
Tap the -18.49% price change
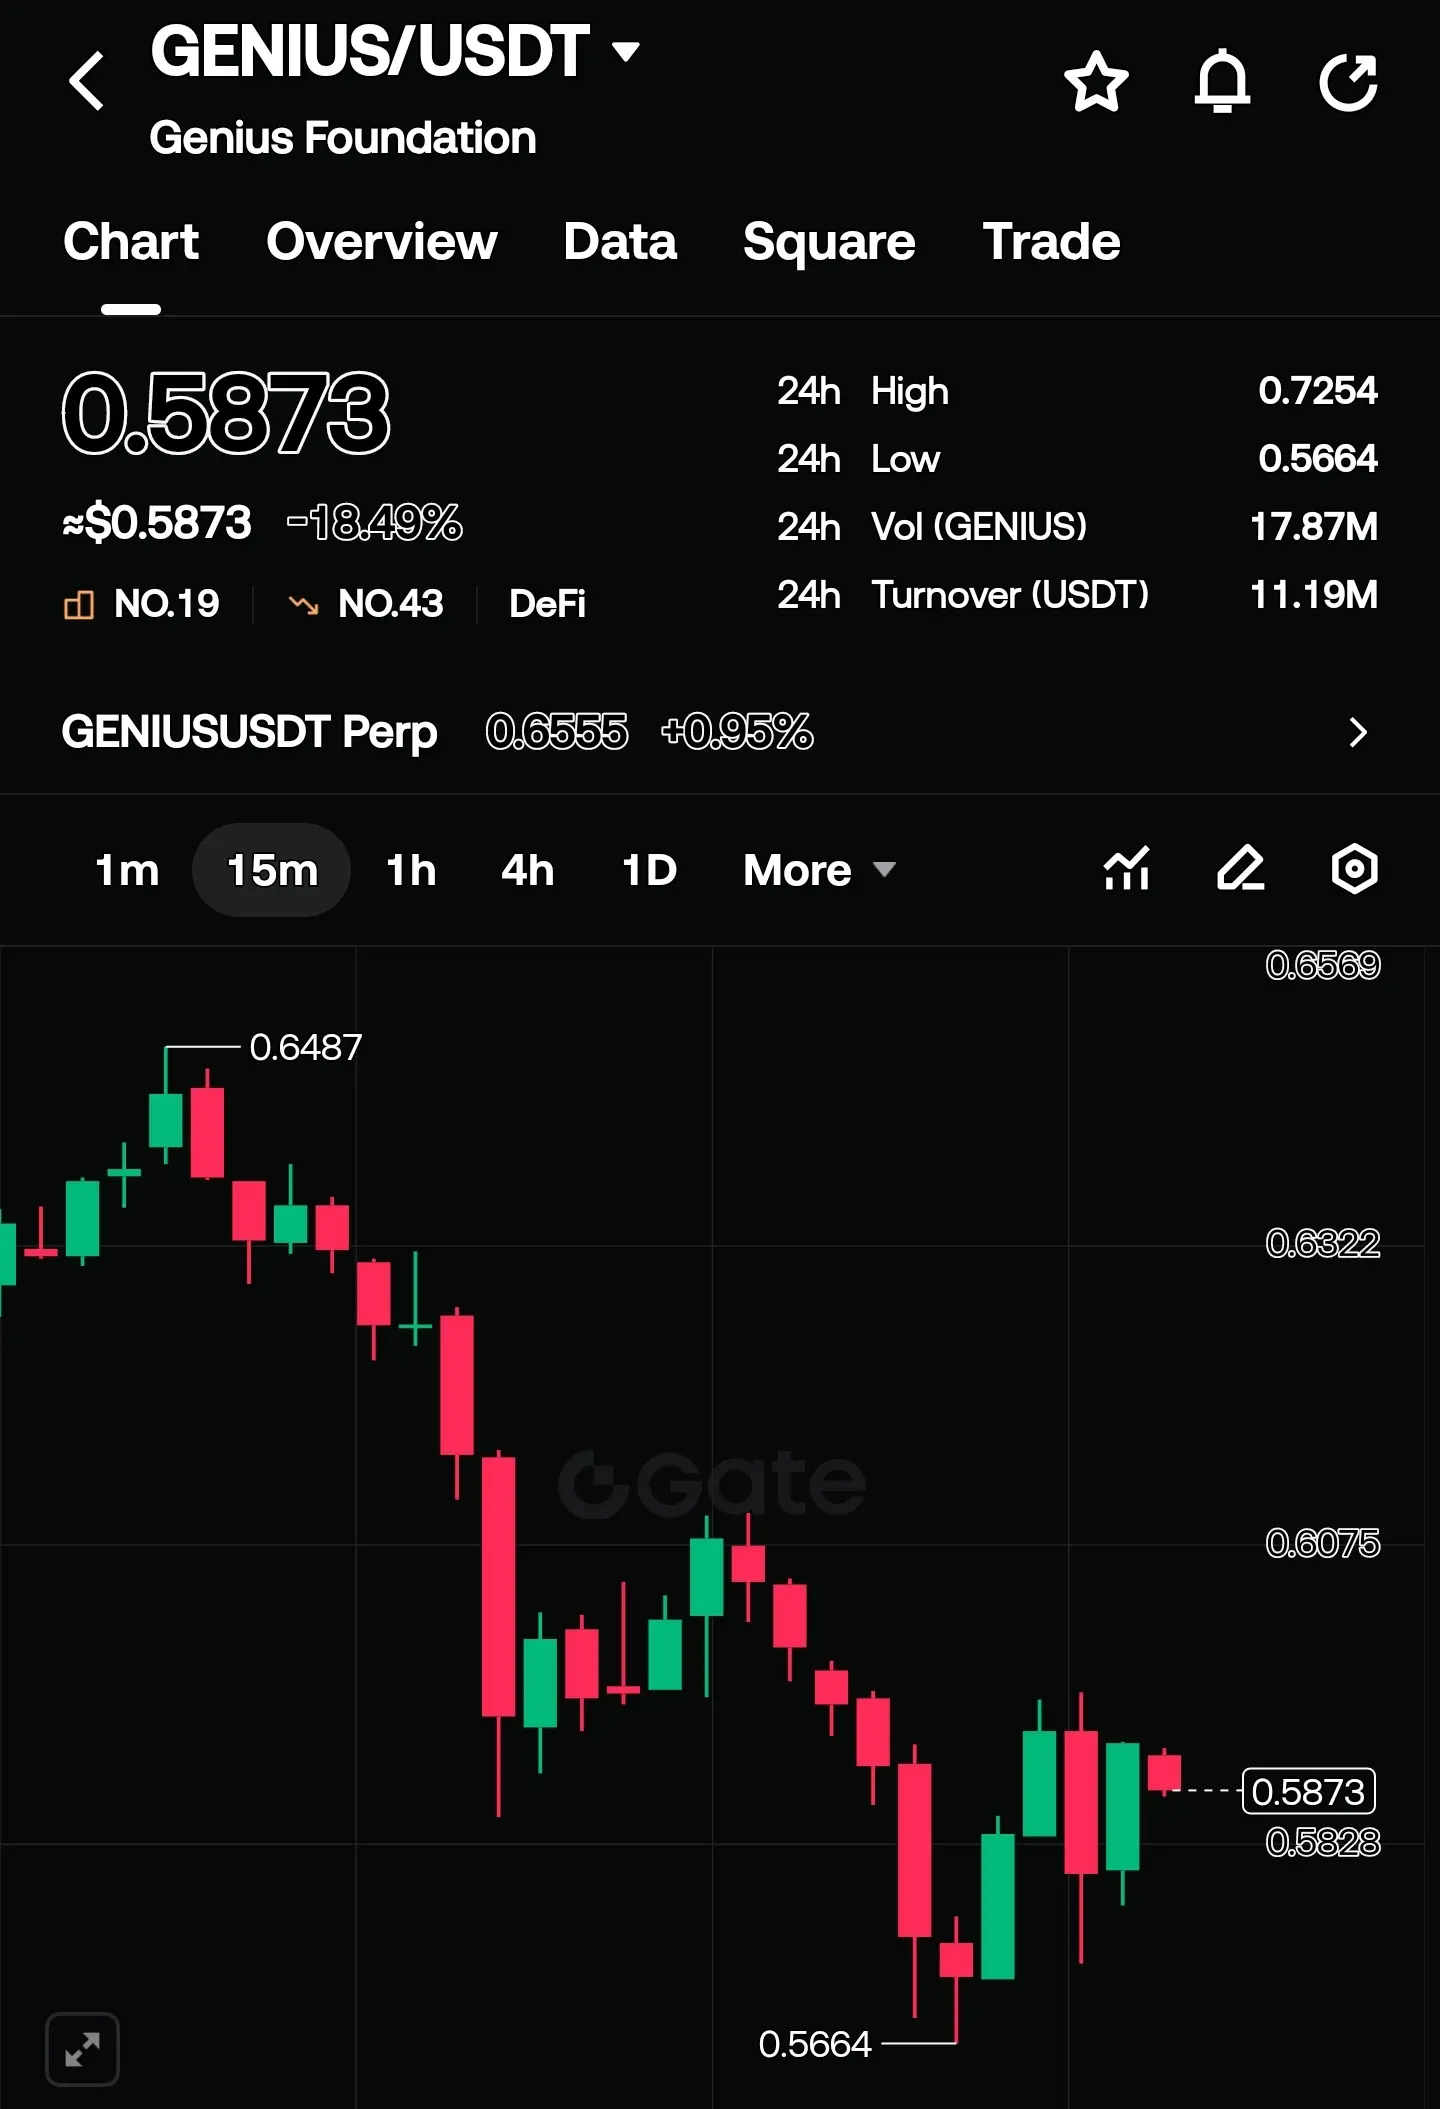pos(375,522)
